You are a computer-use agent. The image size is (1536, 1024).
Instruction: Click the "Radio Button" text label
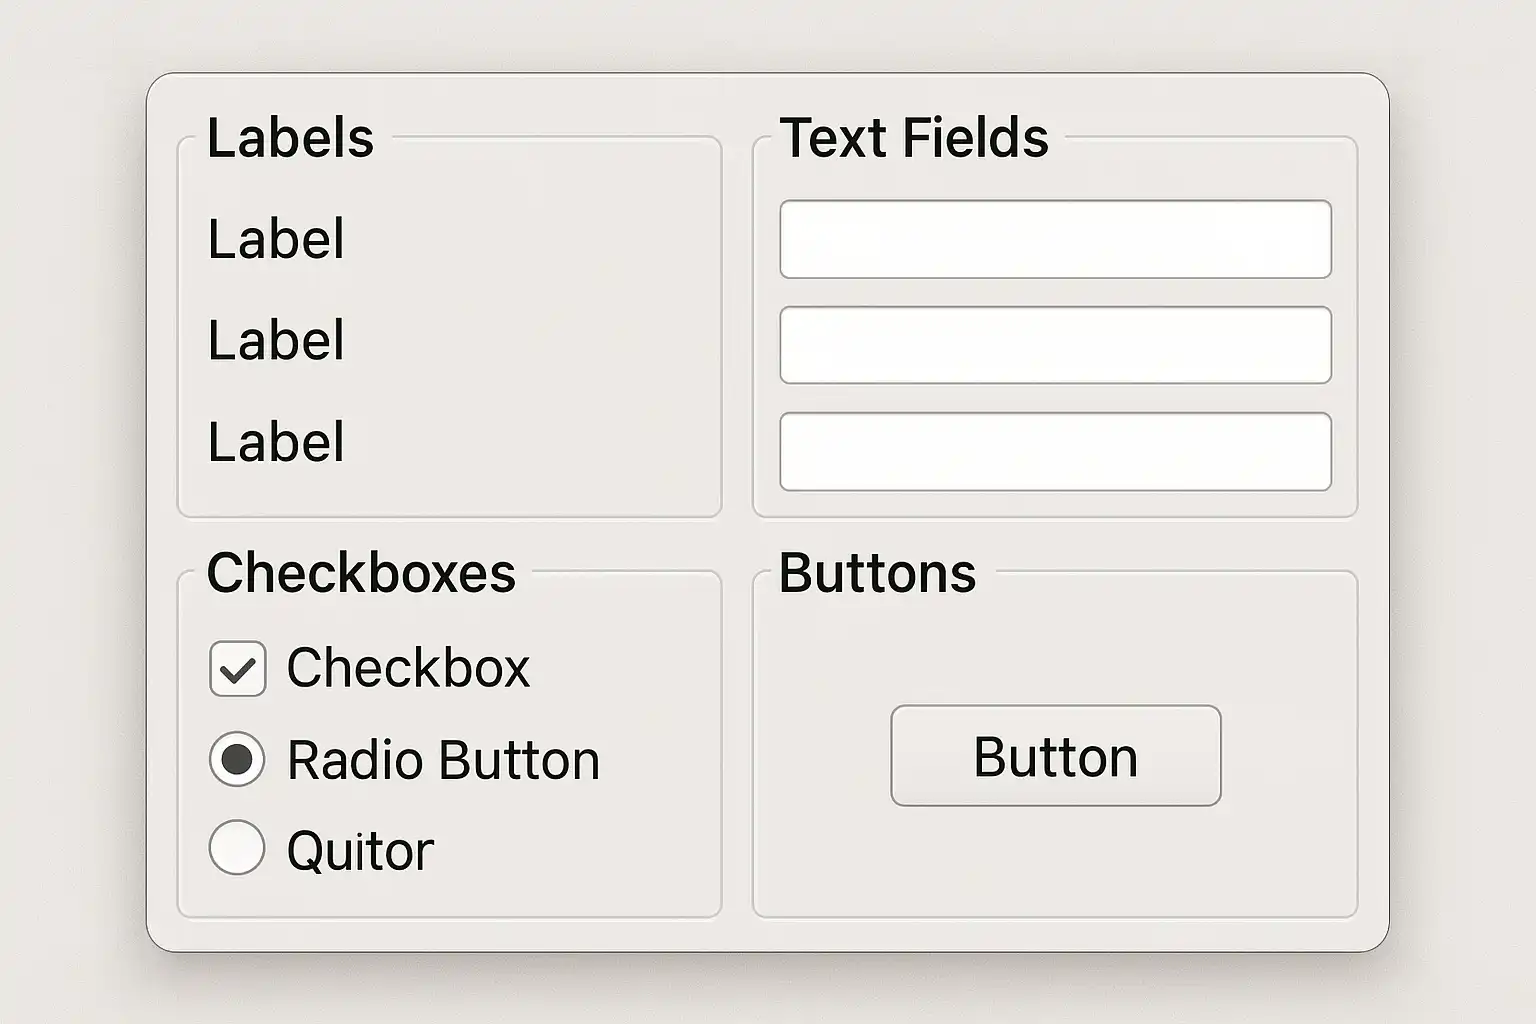pyautogui.click(x=443, y=760)
